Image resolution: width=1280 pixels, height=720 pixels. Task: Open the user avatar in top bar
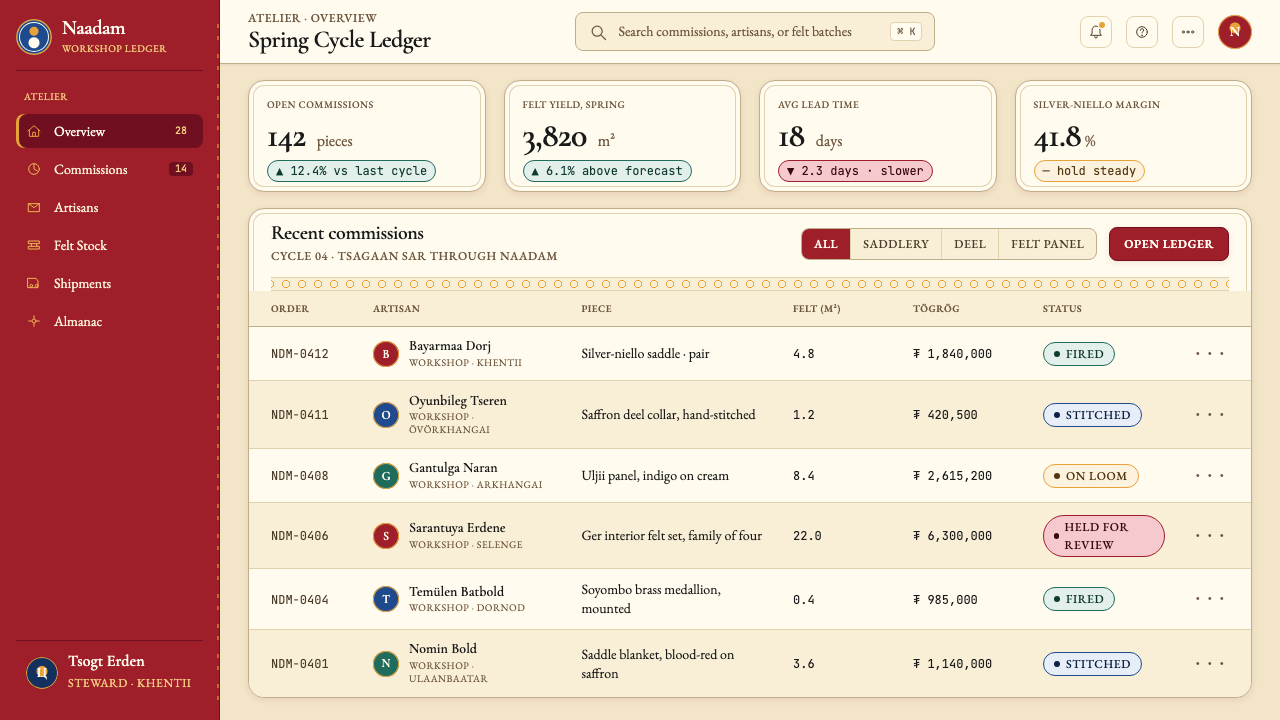(1235, 32)
